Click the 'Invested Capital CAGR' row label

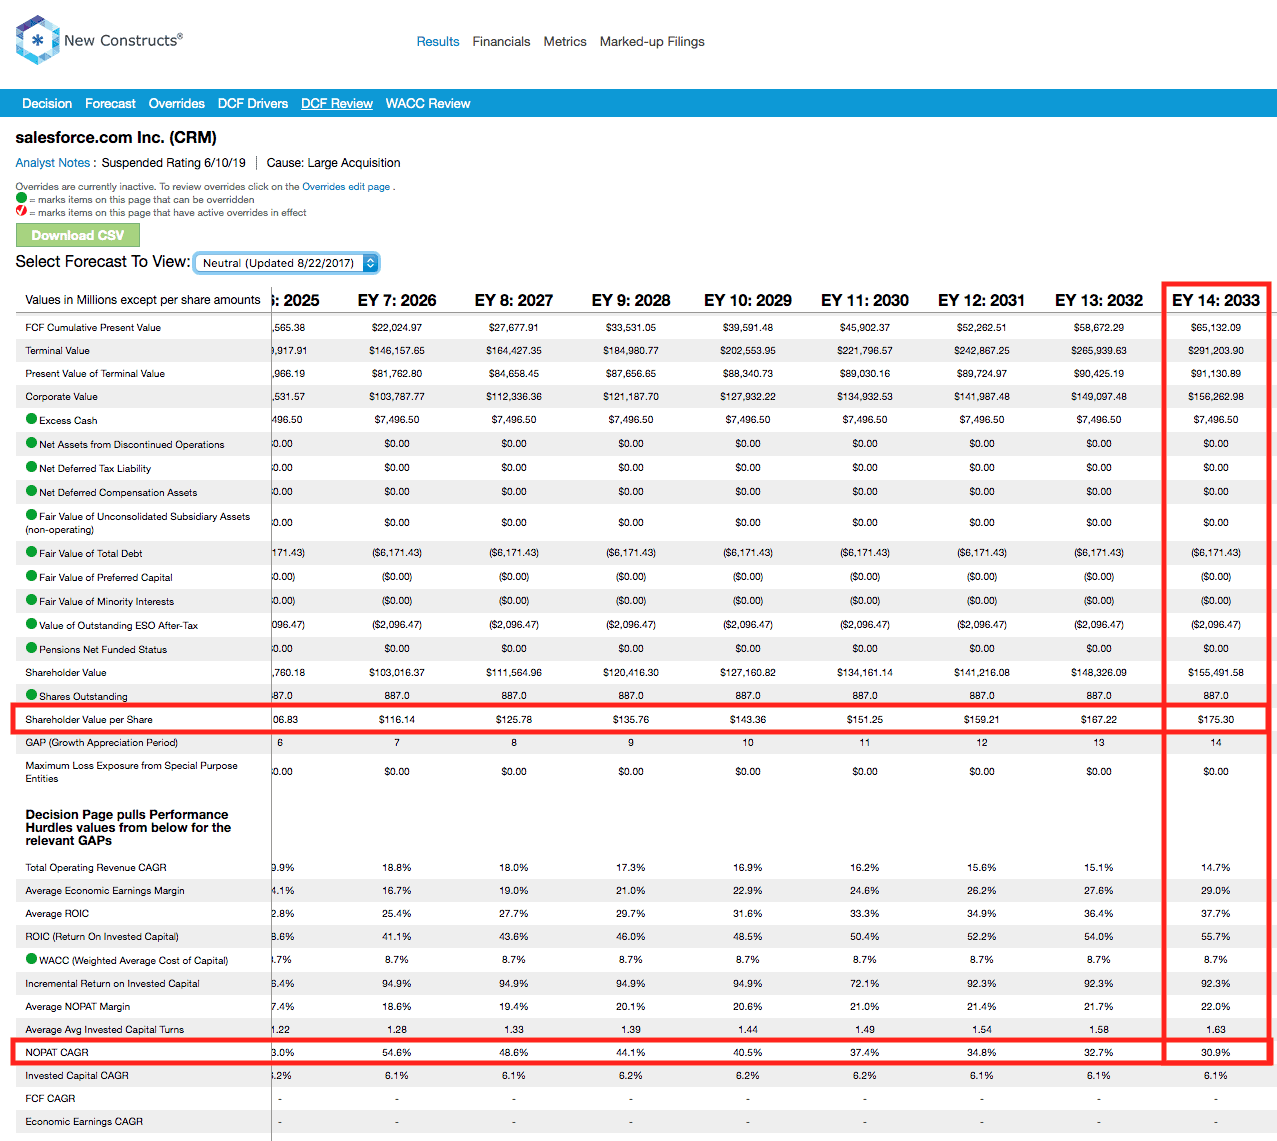(77, 1076)
